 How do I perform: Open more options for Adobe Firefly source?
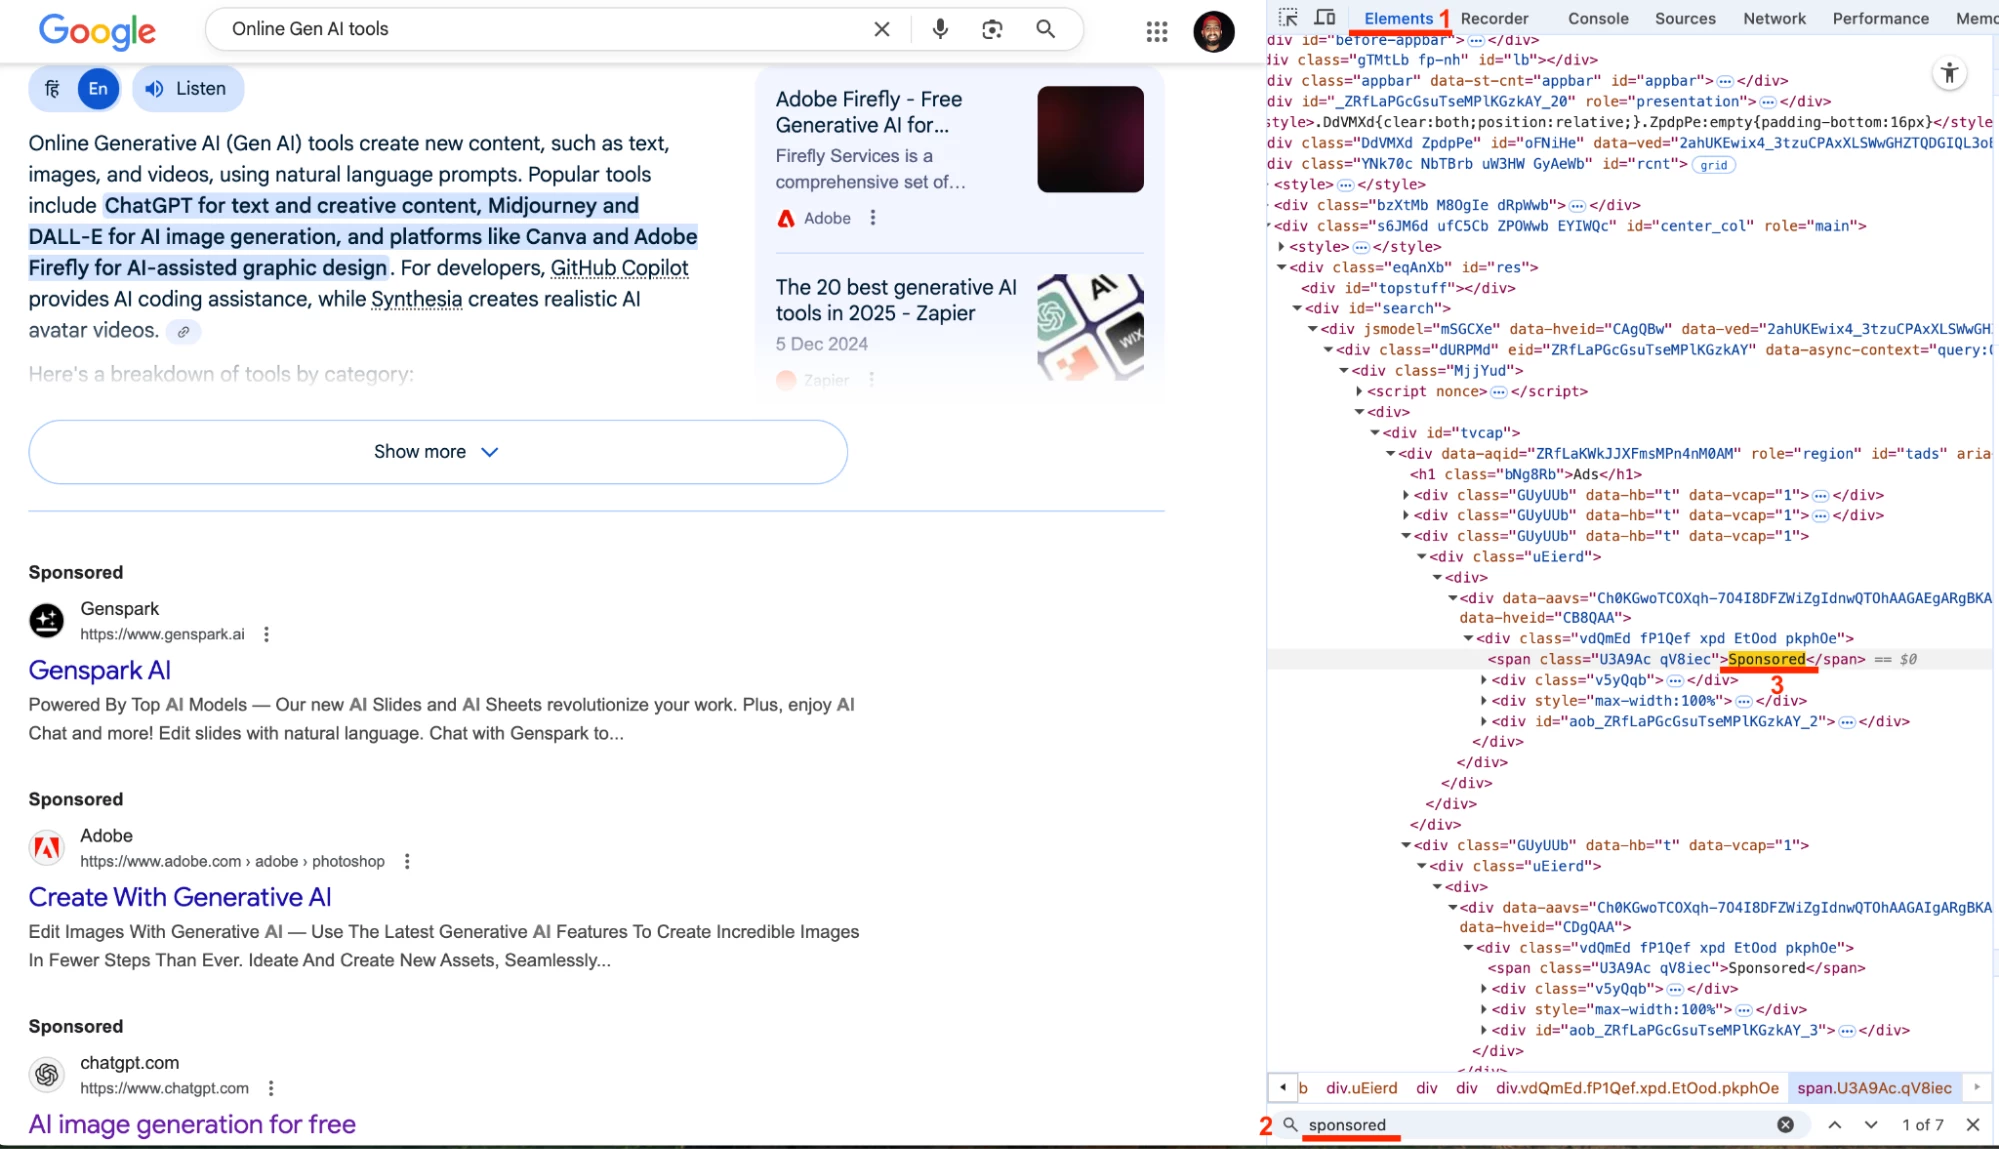tap(873, 218)
